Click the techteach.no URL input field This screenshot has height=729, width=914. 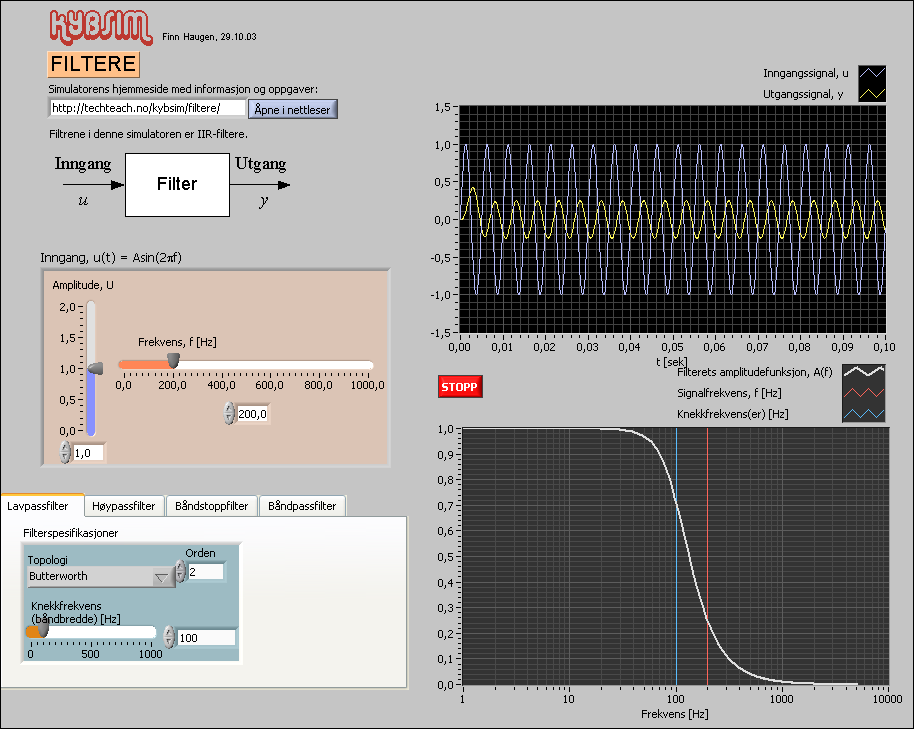[x=147, y=108]
